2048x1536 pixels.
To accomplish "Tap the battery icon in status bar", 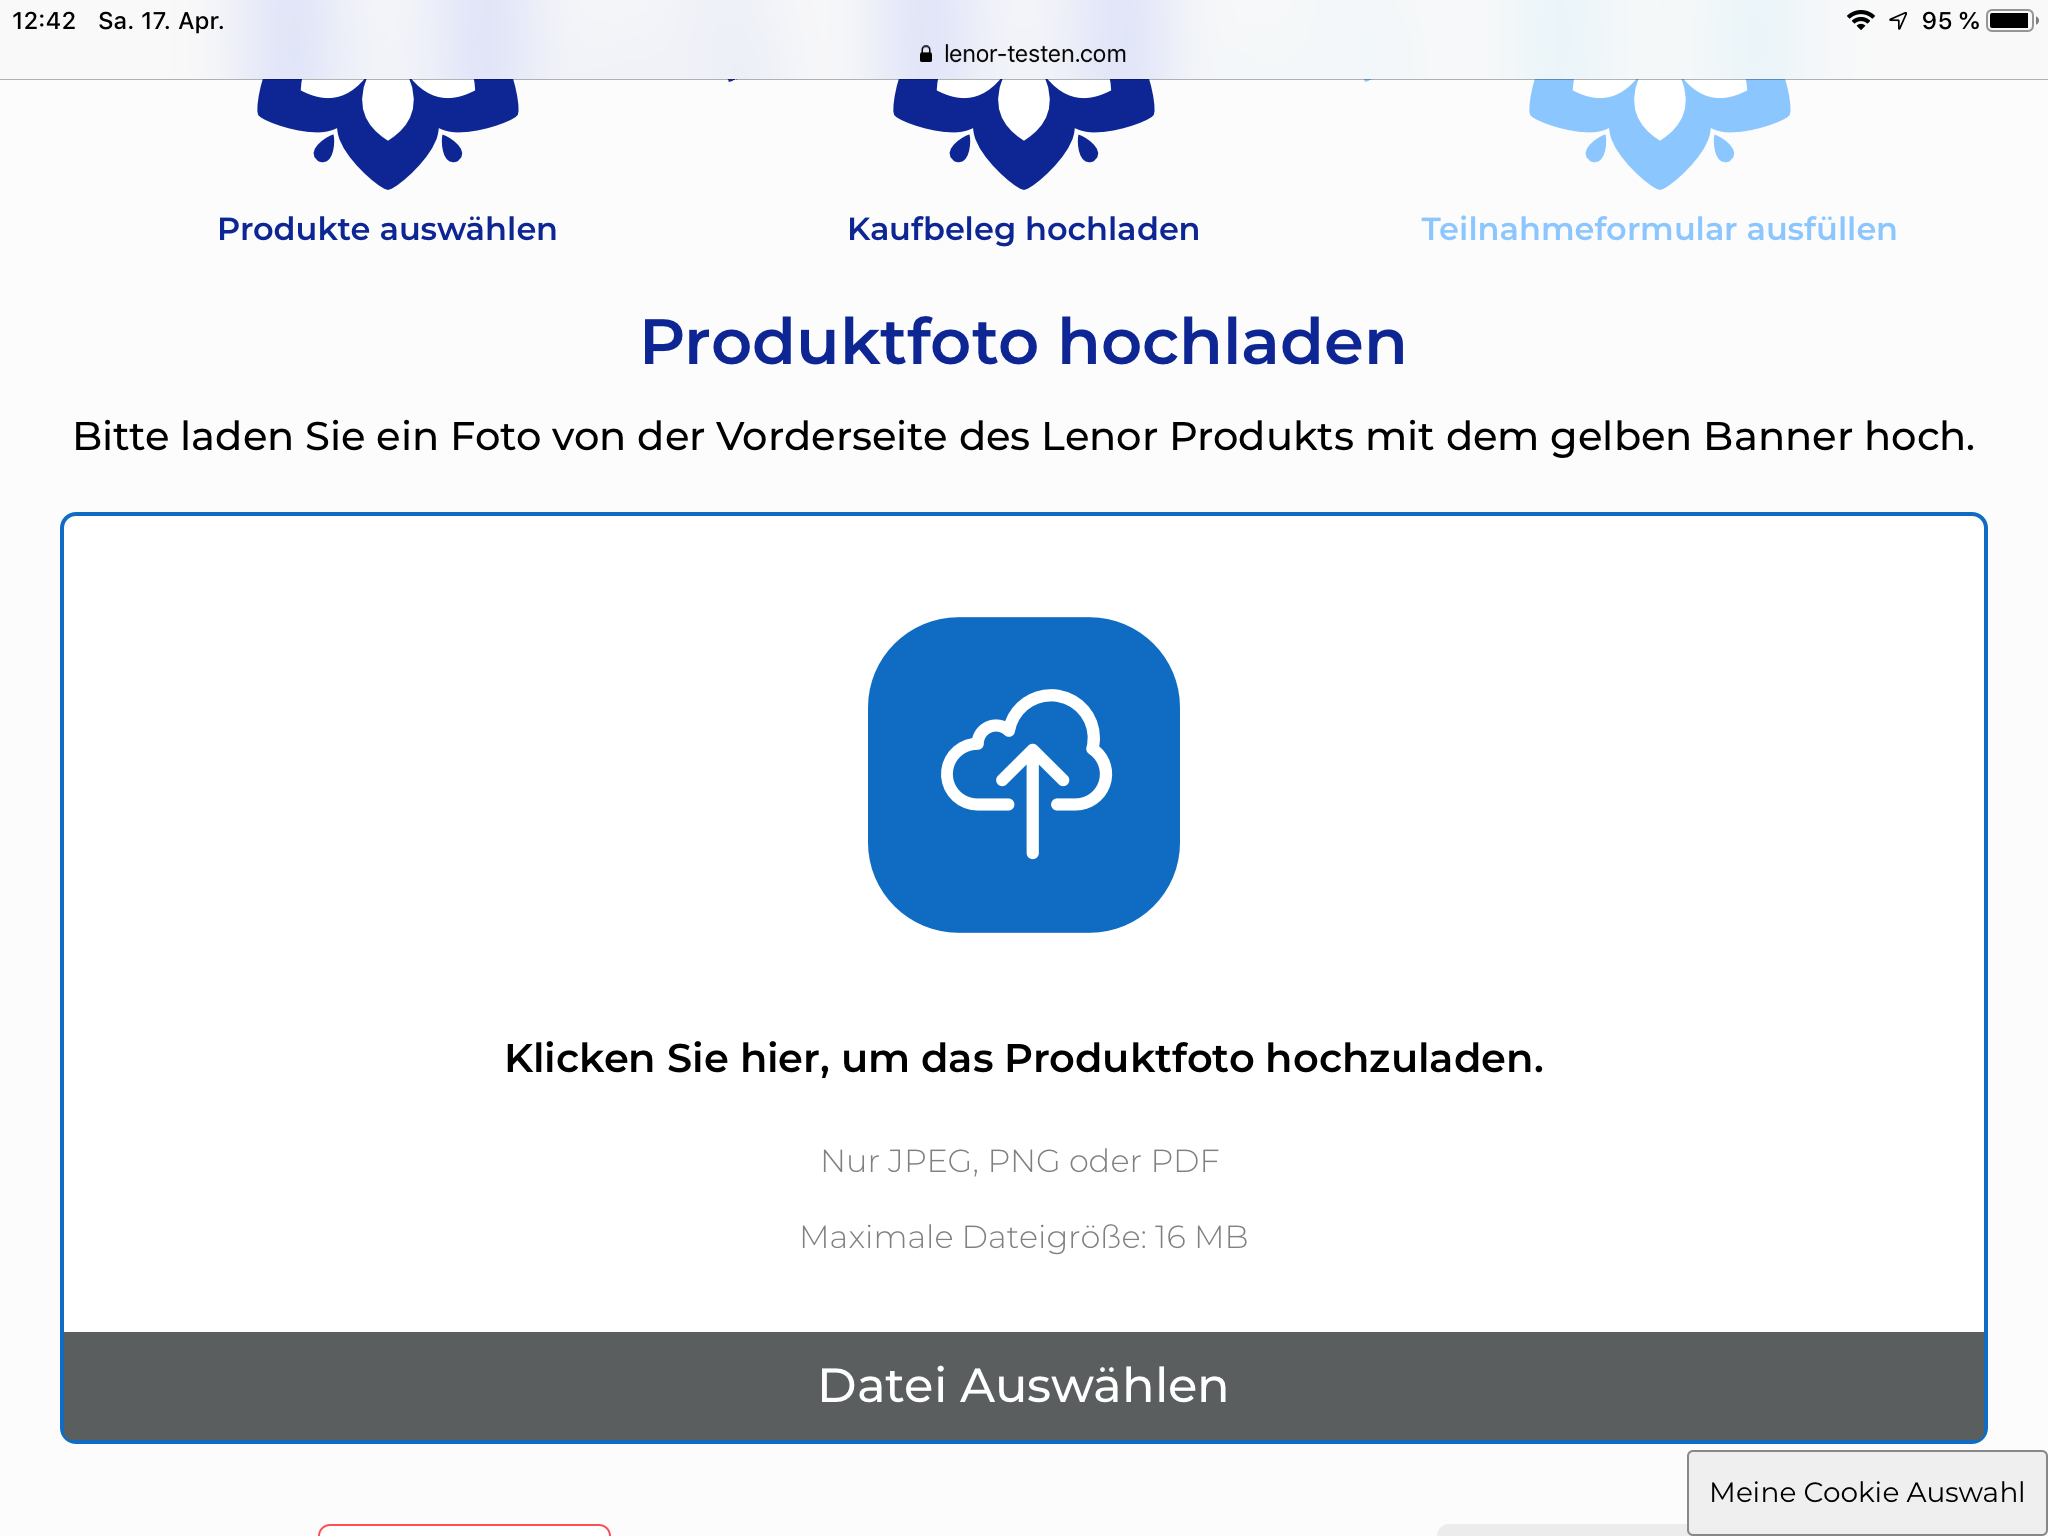I will point(2012,21).
